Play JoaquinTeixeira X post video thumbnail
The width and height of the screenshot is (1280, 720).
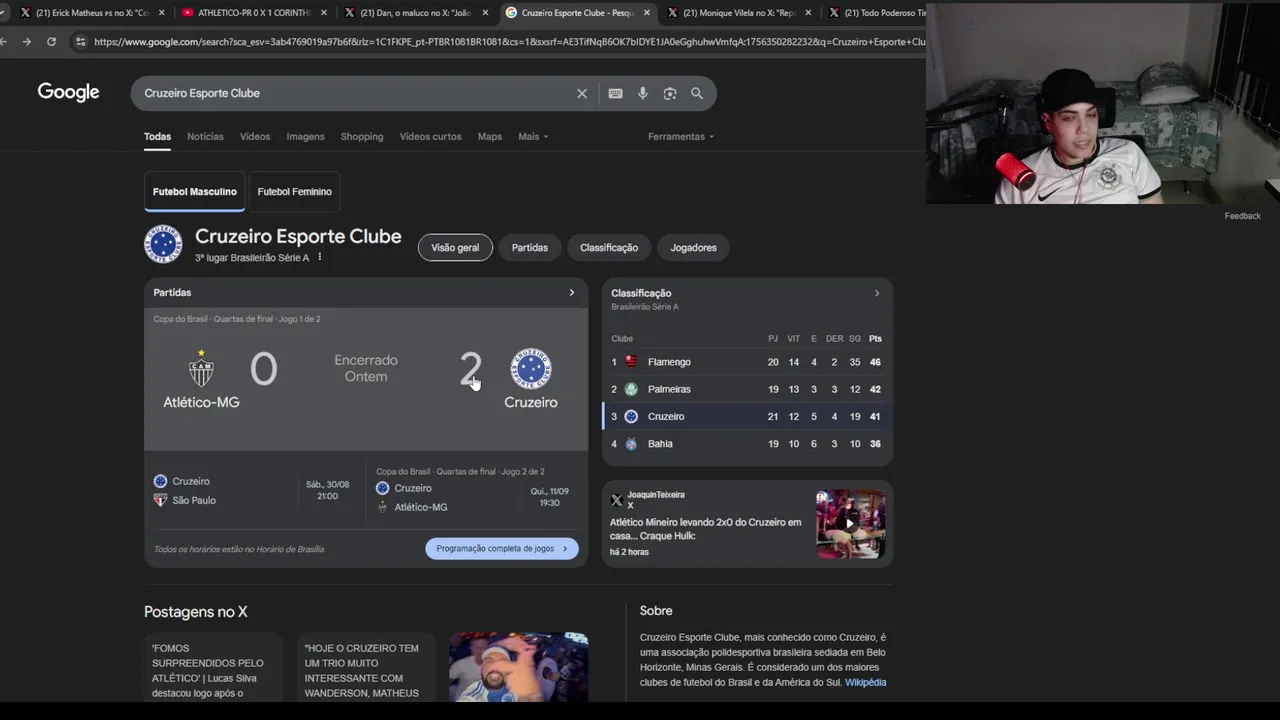[x=850, y=523]
